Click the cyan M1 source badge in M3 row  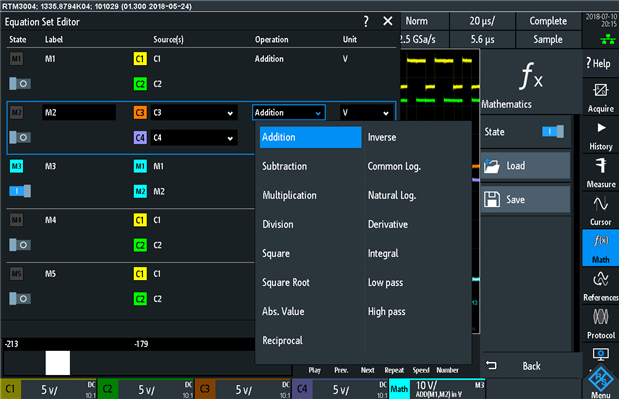(140, 166)
